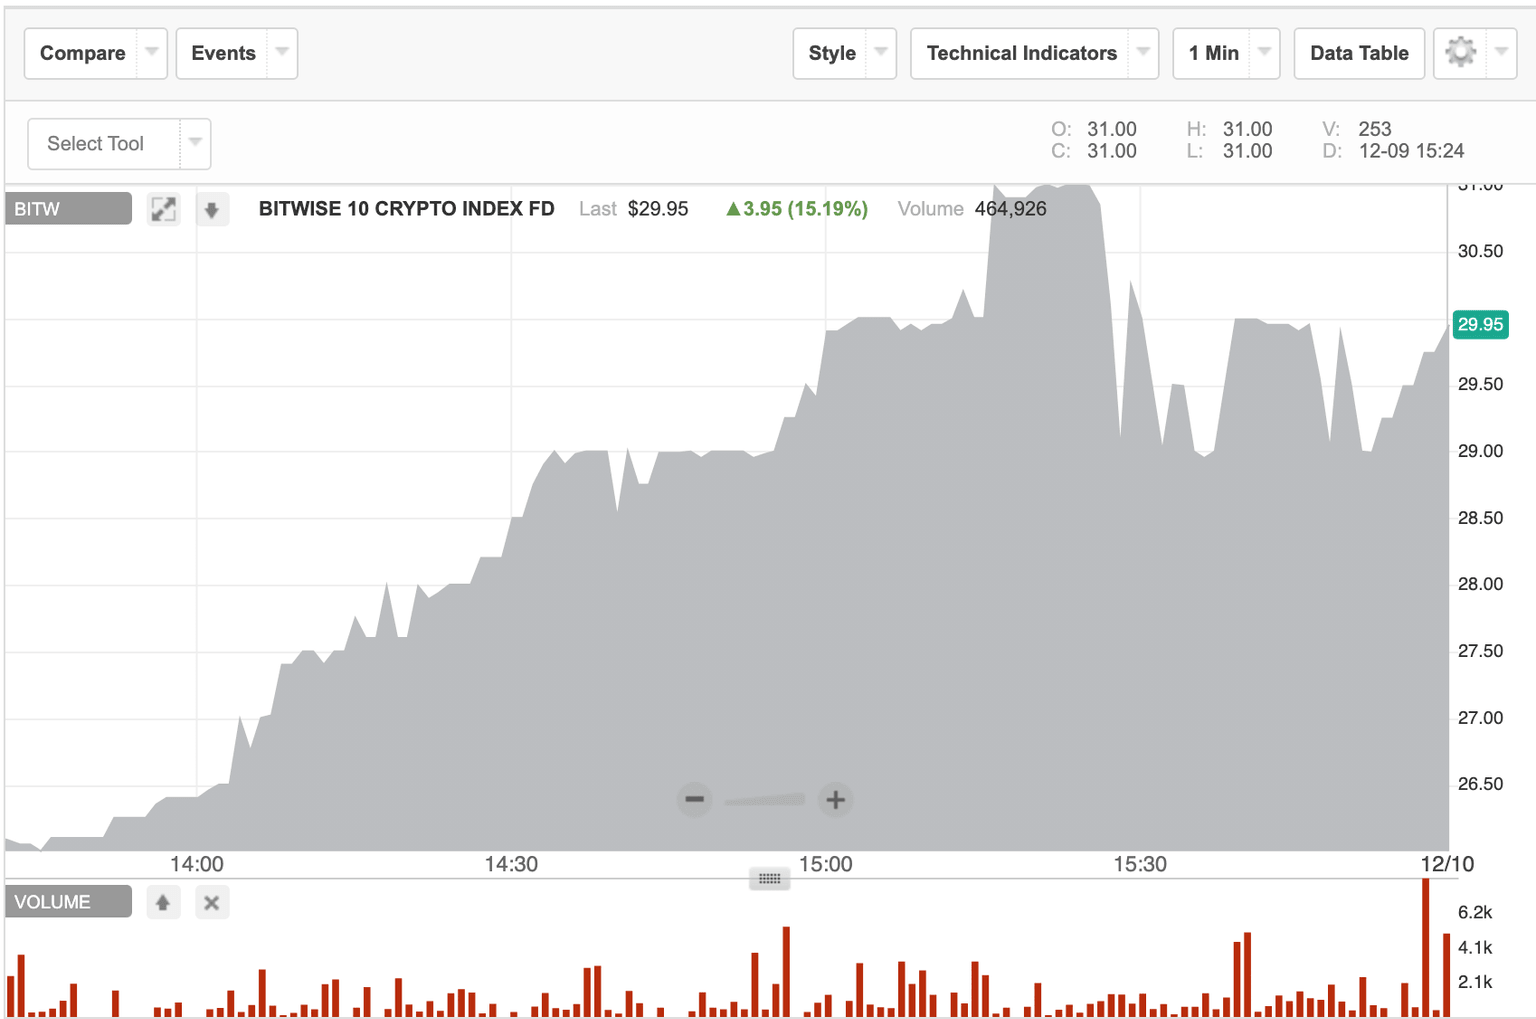Expand the BITW chart to full screen
Image resolution: width=1536 pixels, height=1019 pixels.
(x=163, y=209)
